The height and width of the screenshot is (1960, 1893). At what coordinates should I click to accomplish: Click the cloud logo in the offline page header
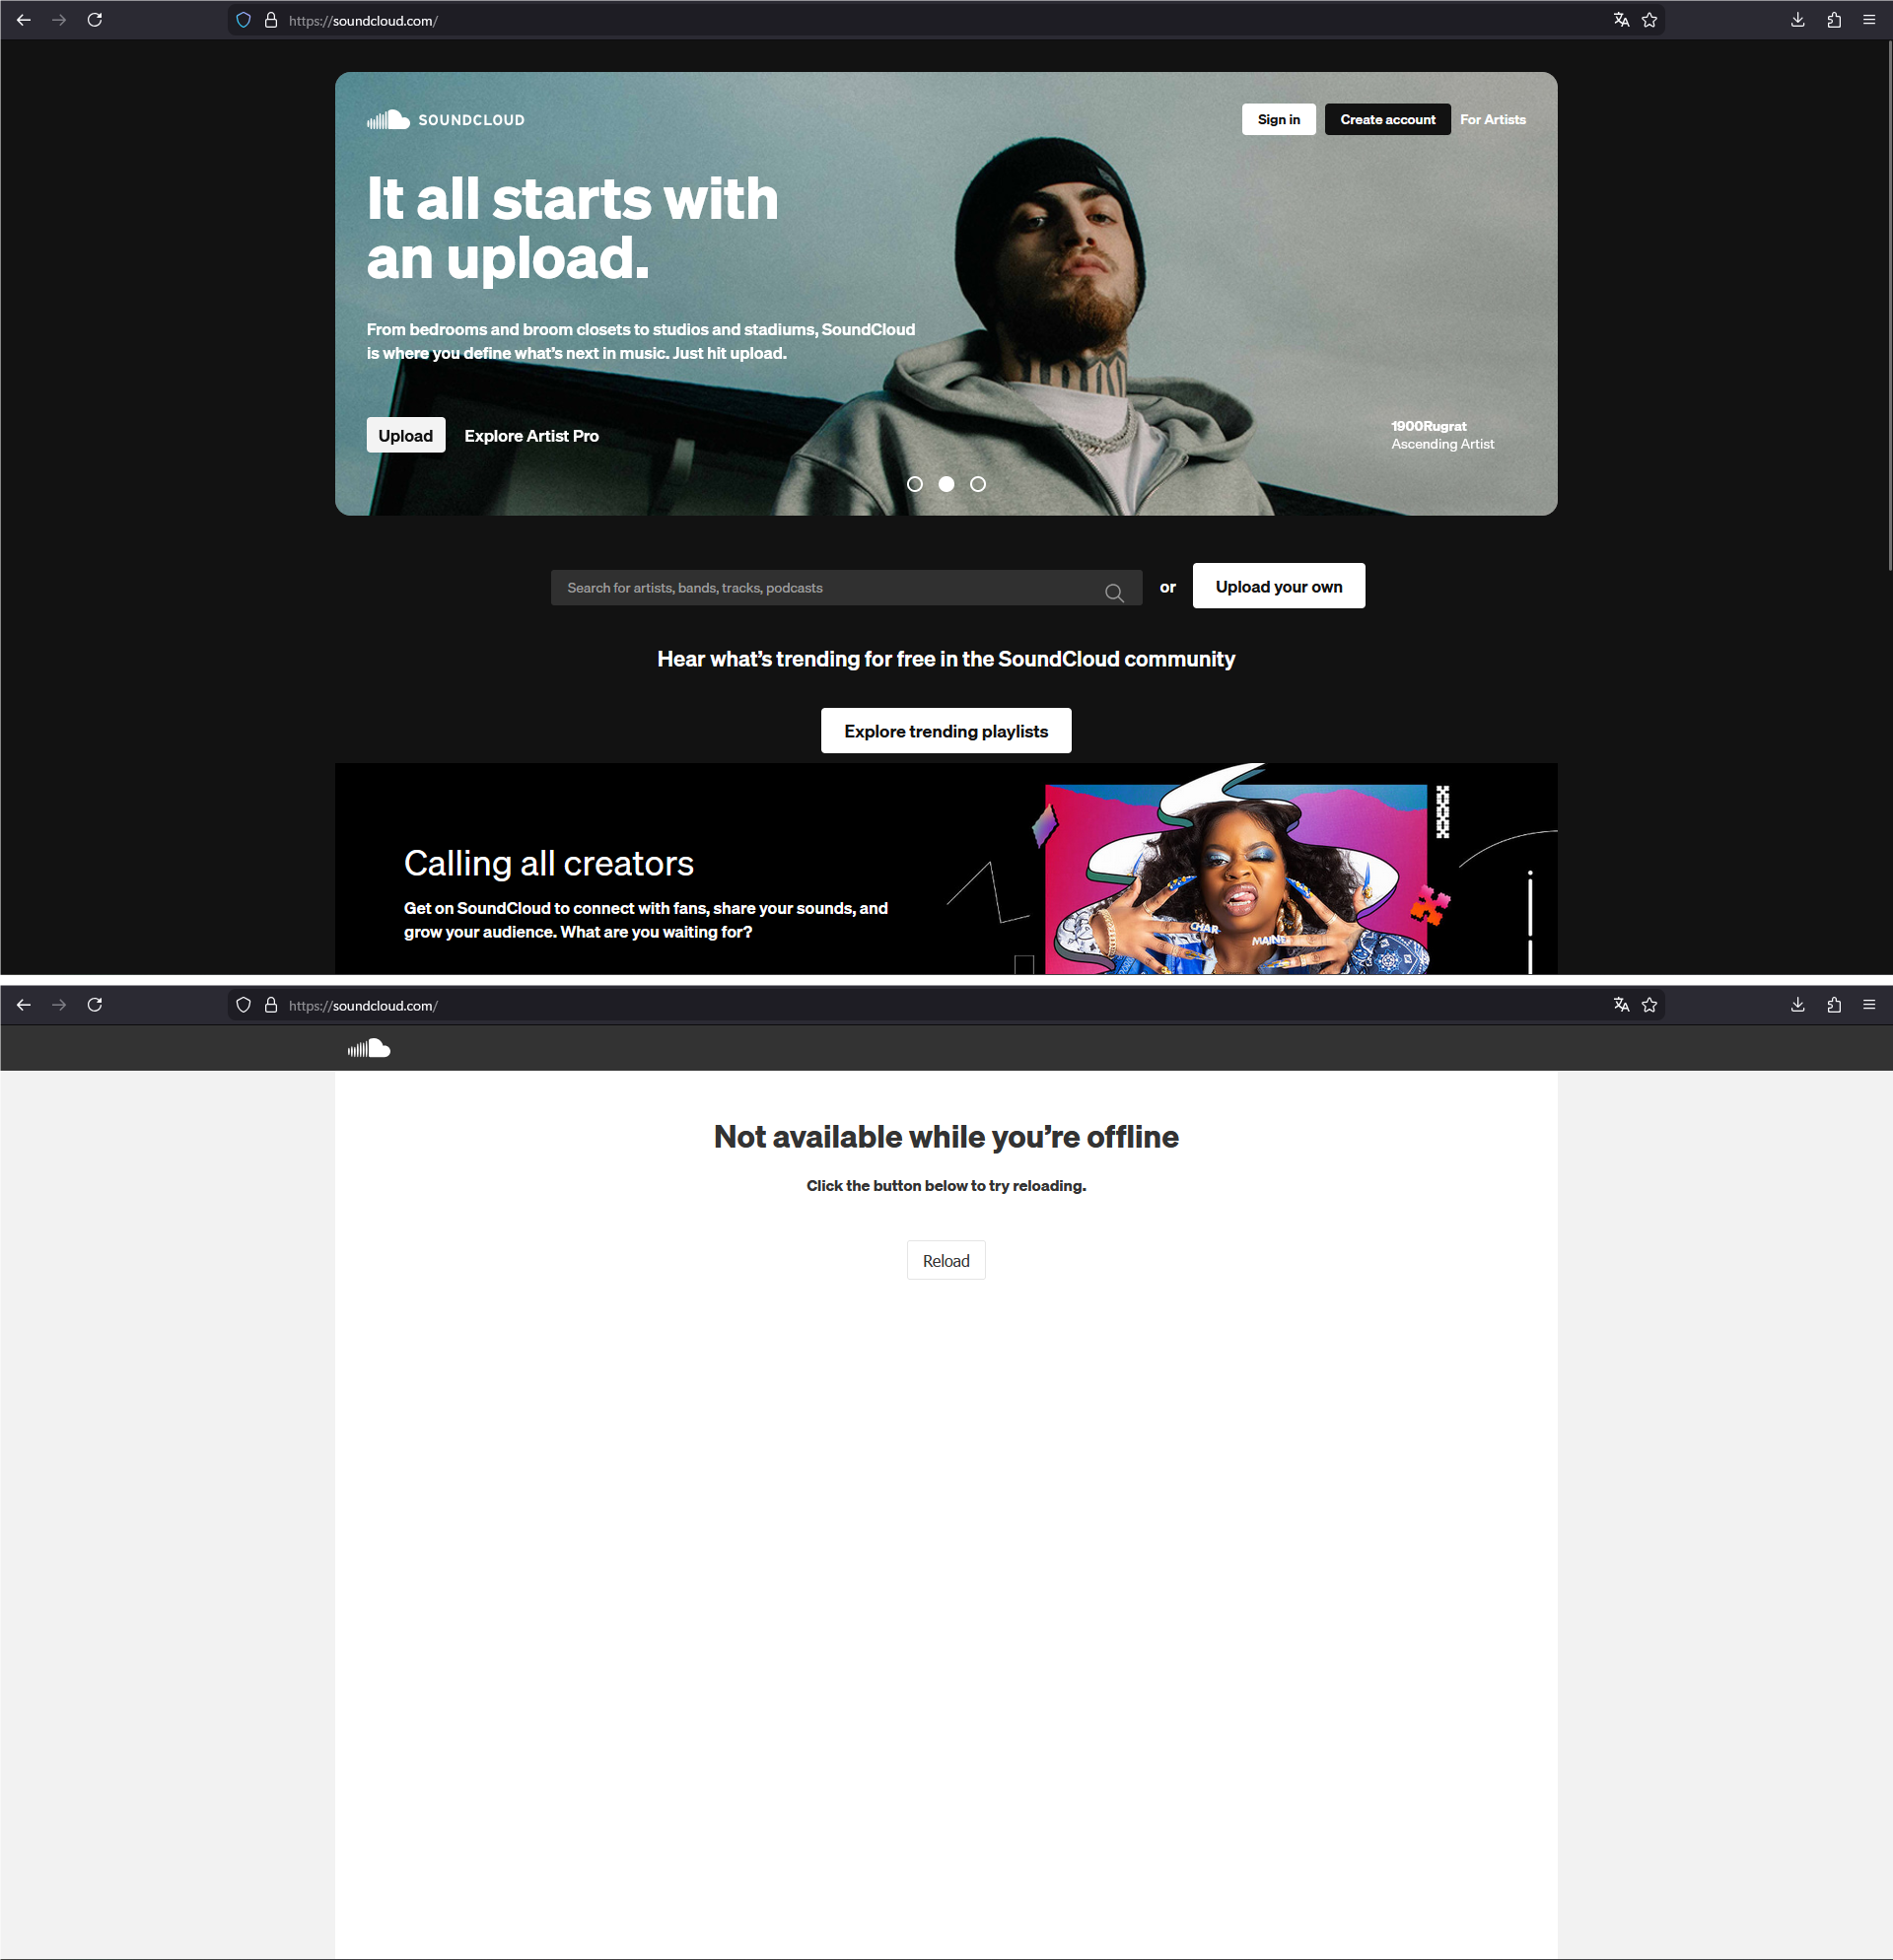click(x=369, y=1048)
